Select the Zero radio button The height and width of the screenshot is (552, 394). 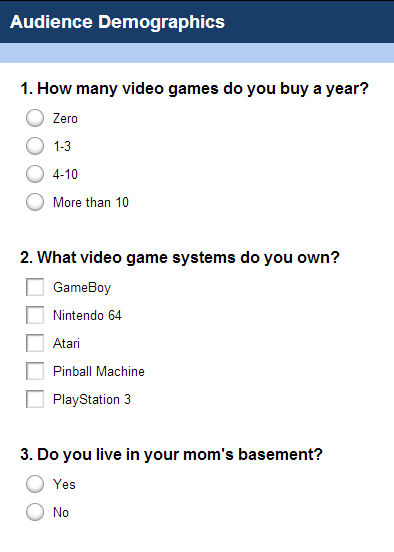point(35,118)
